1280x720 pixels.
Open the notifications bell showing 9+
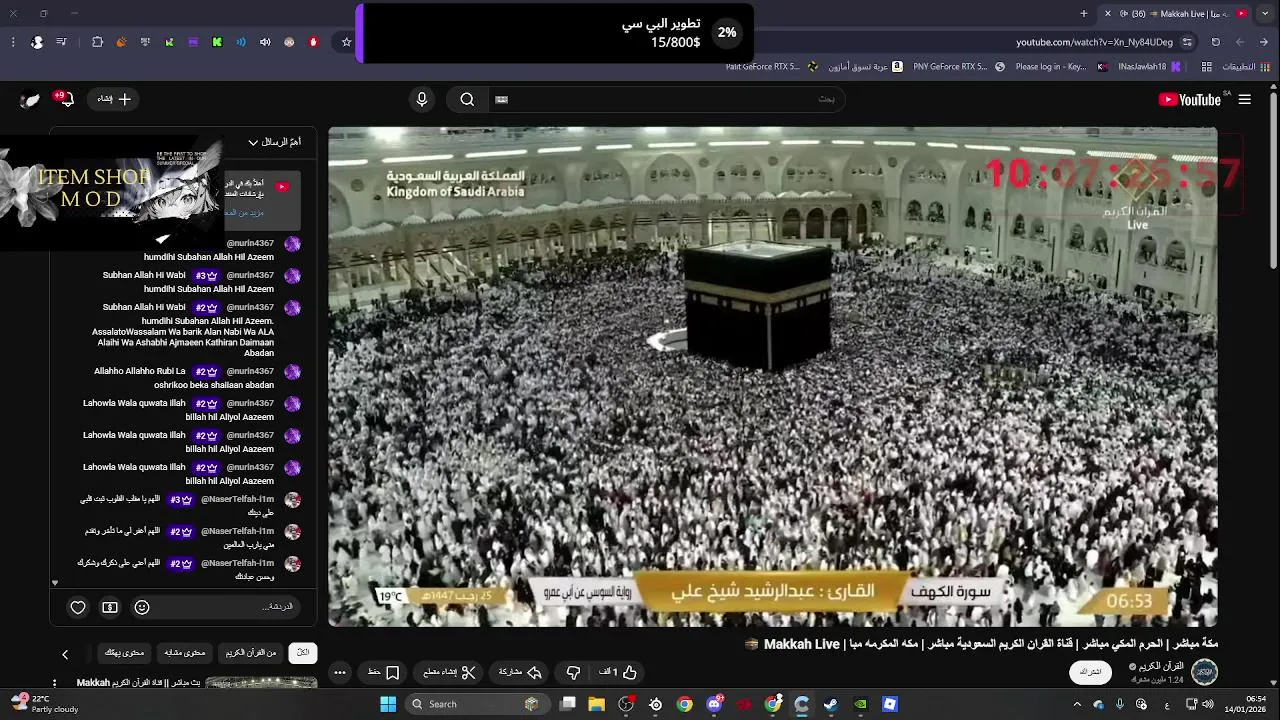64,99
